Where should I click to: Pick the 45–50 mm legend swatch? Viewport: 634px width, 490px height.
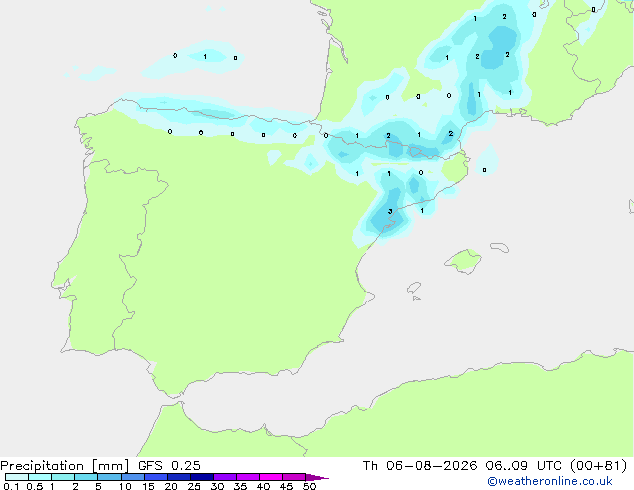[x=294, y=477]
